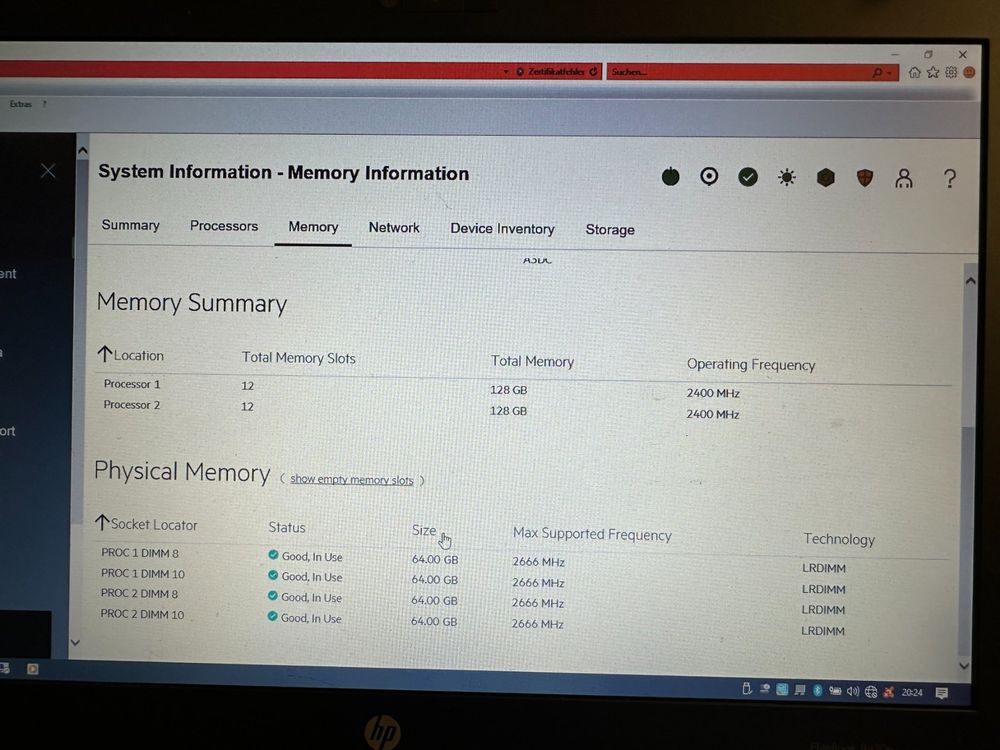This screenshot has height=750, width=1000.
Task: Click the show empty memory slots link
Action: [x=351, y=480]
